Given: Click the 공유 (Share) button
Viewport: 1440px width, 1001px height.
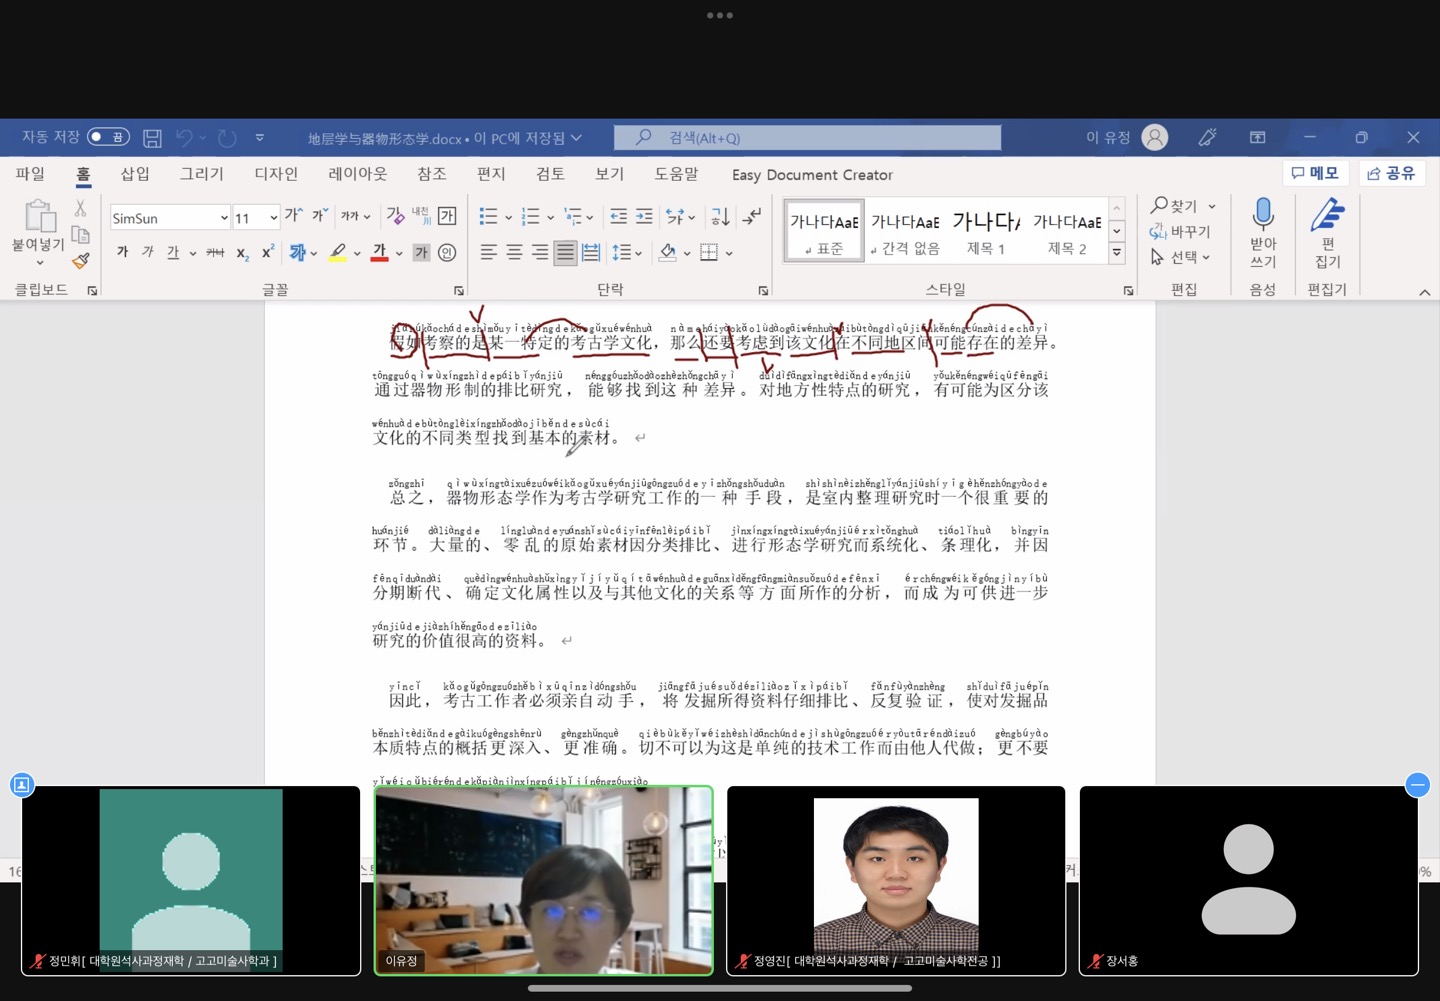Looking at the screenshot, I should (x=1391, y=173).
